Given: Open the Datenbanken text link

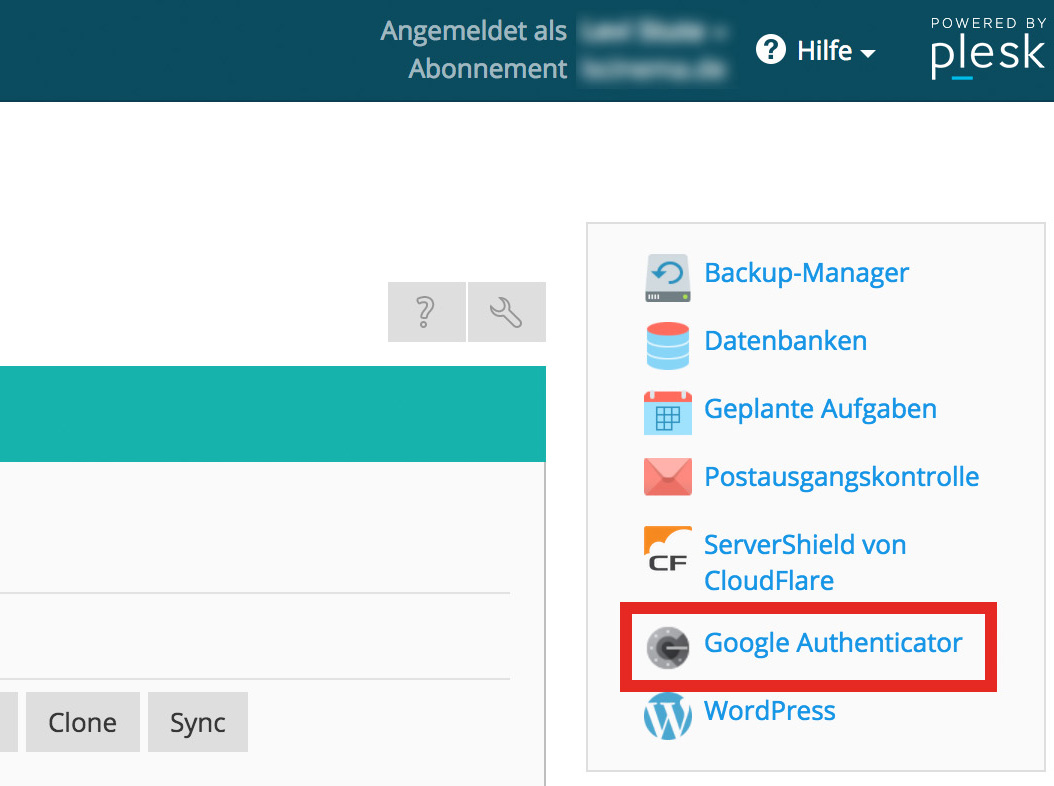Looking at the screenshot, I should (785, 341).
